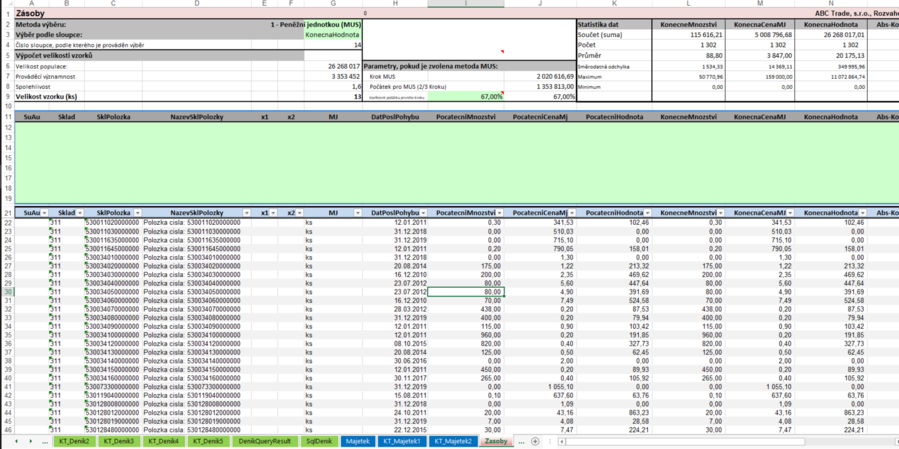899x449 pixels.
Task: Select the KonecnaHodnota column selection cell
Action: click(332, 34)
